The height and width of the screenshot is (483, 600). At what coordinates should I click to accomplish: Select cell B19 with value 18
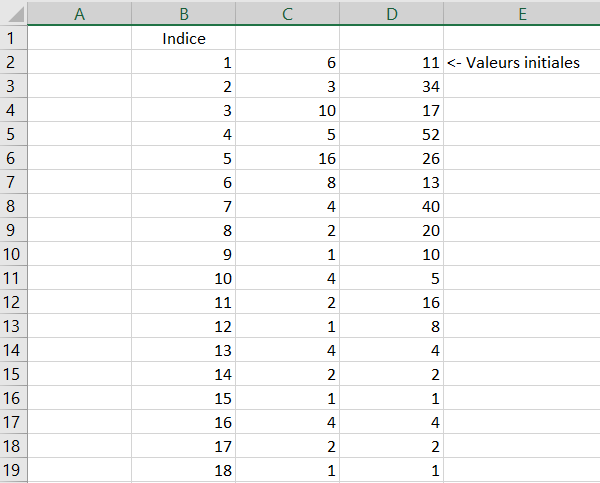[184, 470]
